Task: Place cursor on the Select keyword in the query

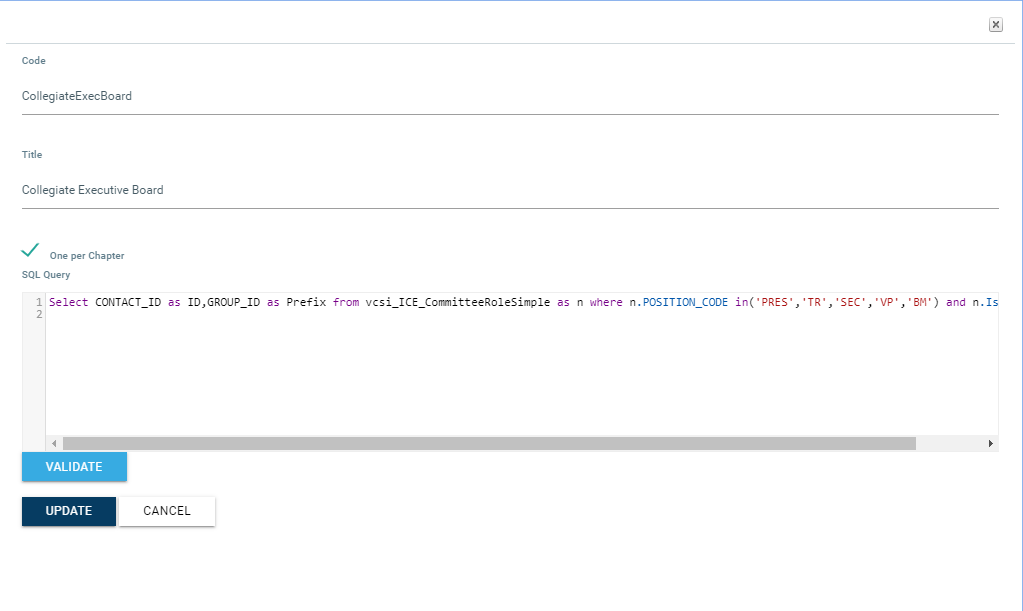Action: [68, 302]
